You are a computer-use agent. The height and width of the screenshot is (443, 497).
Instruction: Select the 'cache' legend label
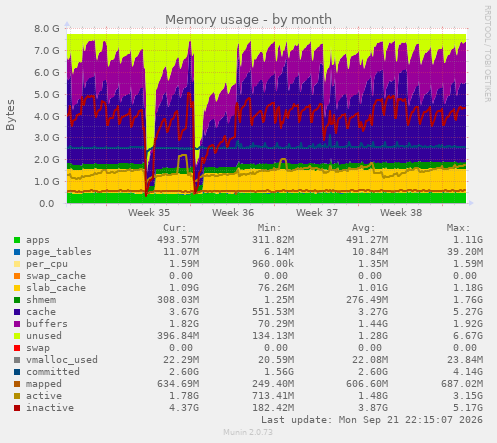point(41,312)
